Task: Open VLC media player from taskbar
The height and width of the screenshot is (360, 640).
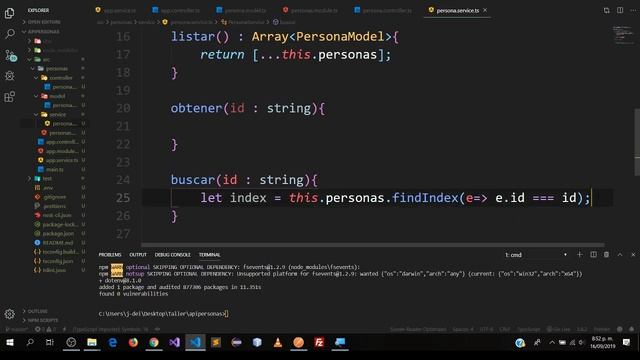Action: pyautogui.click(x=278, y=342)
